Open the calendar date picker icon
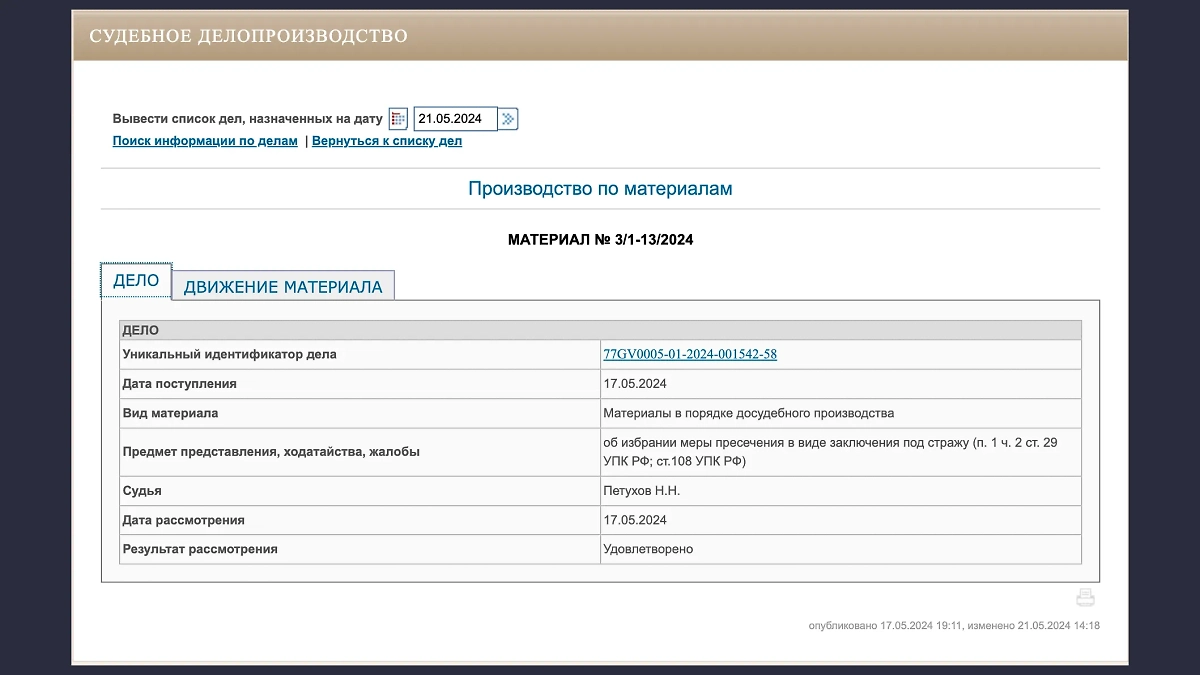The height and width of the screenshot is (675, 1200). [x=398, y=119]
